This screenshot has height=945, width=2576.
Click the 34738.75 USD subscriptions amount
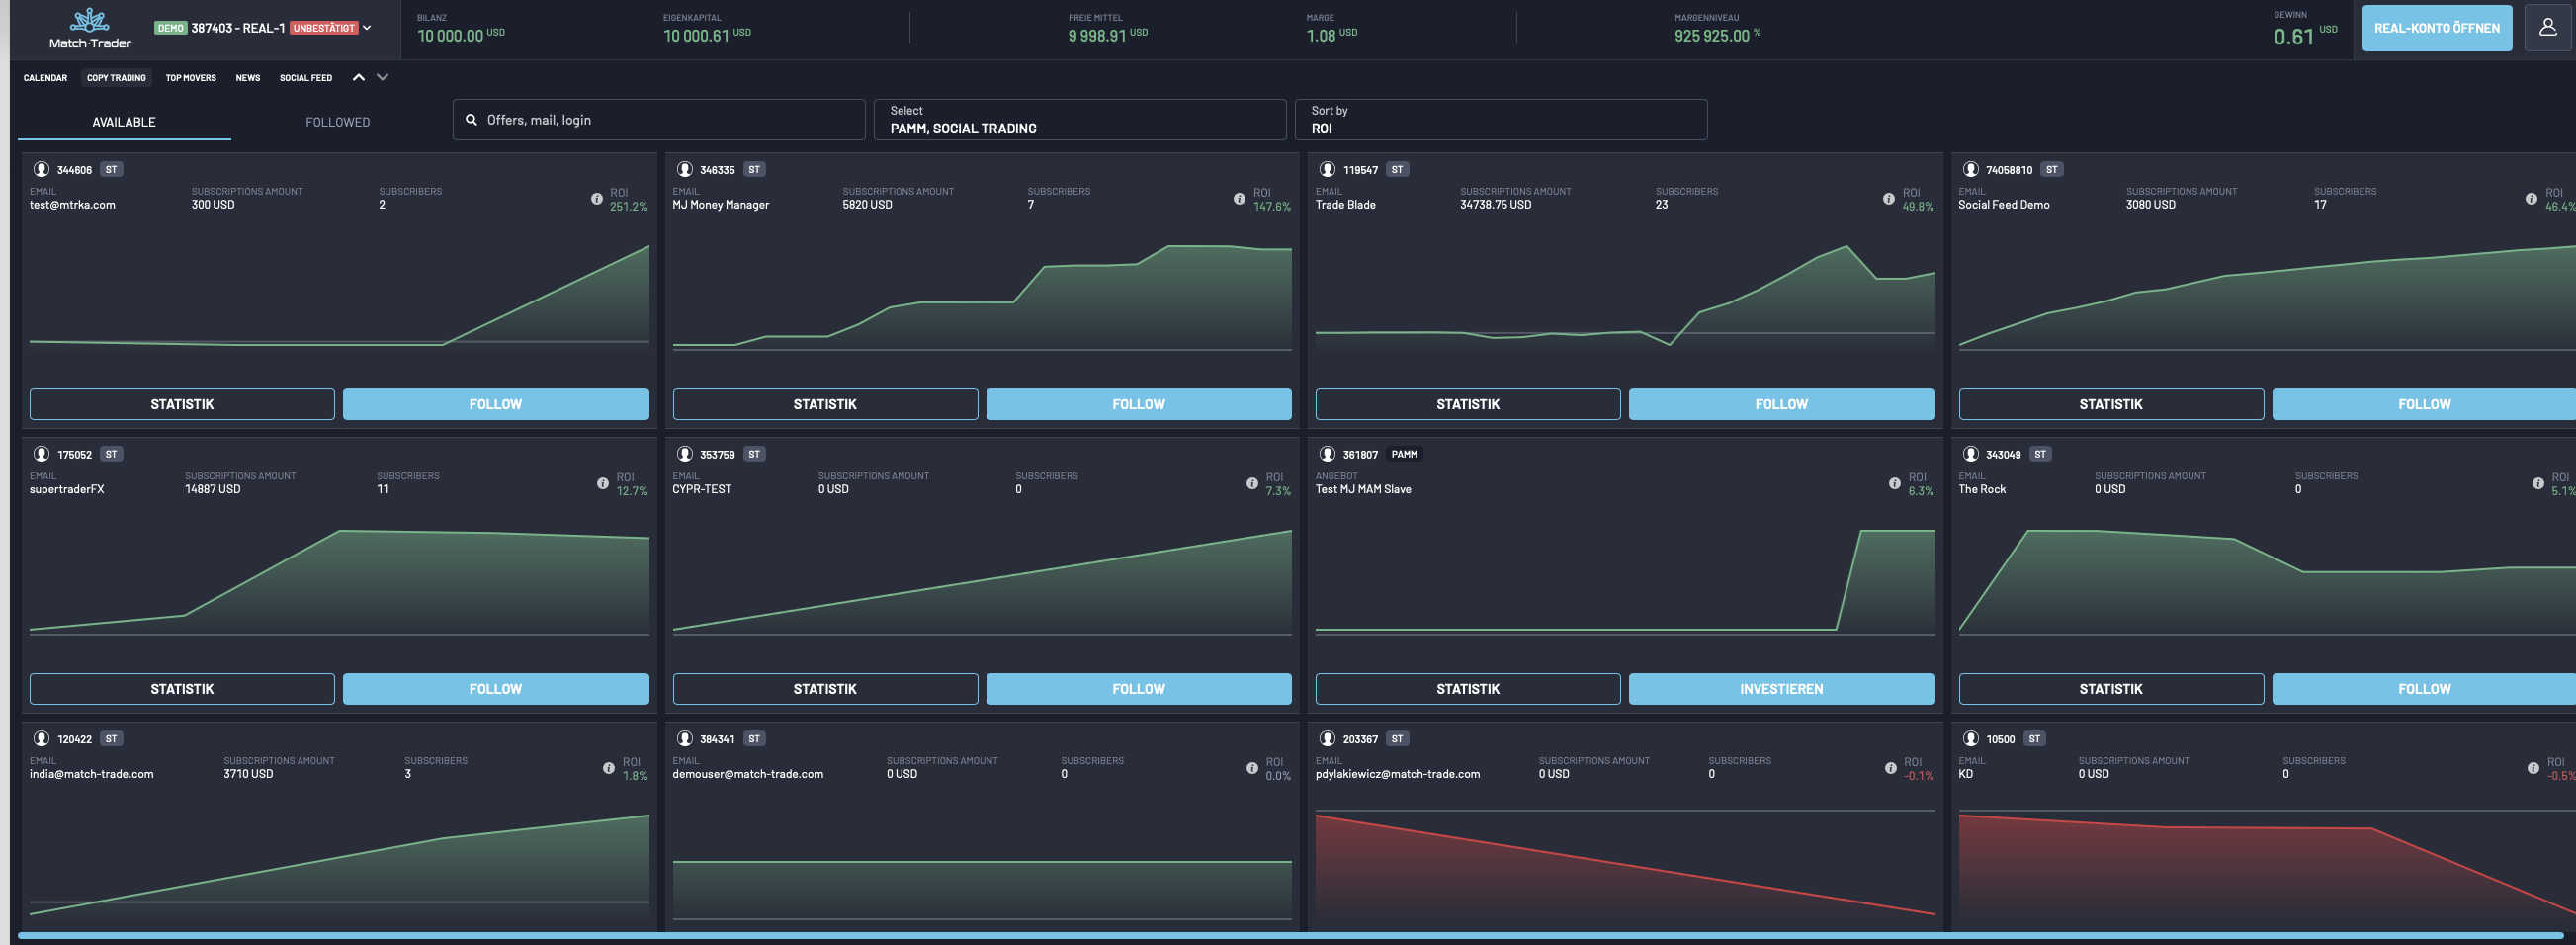point(1495,205)
